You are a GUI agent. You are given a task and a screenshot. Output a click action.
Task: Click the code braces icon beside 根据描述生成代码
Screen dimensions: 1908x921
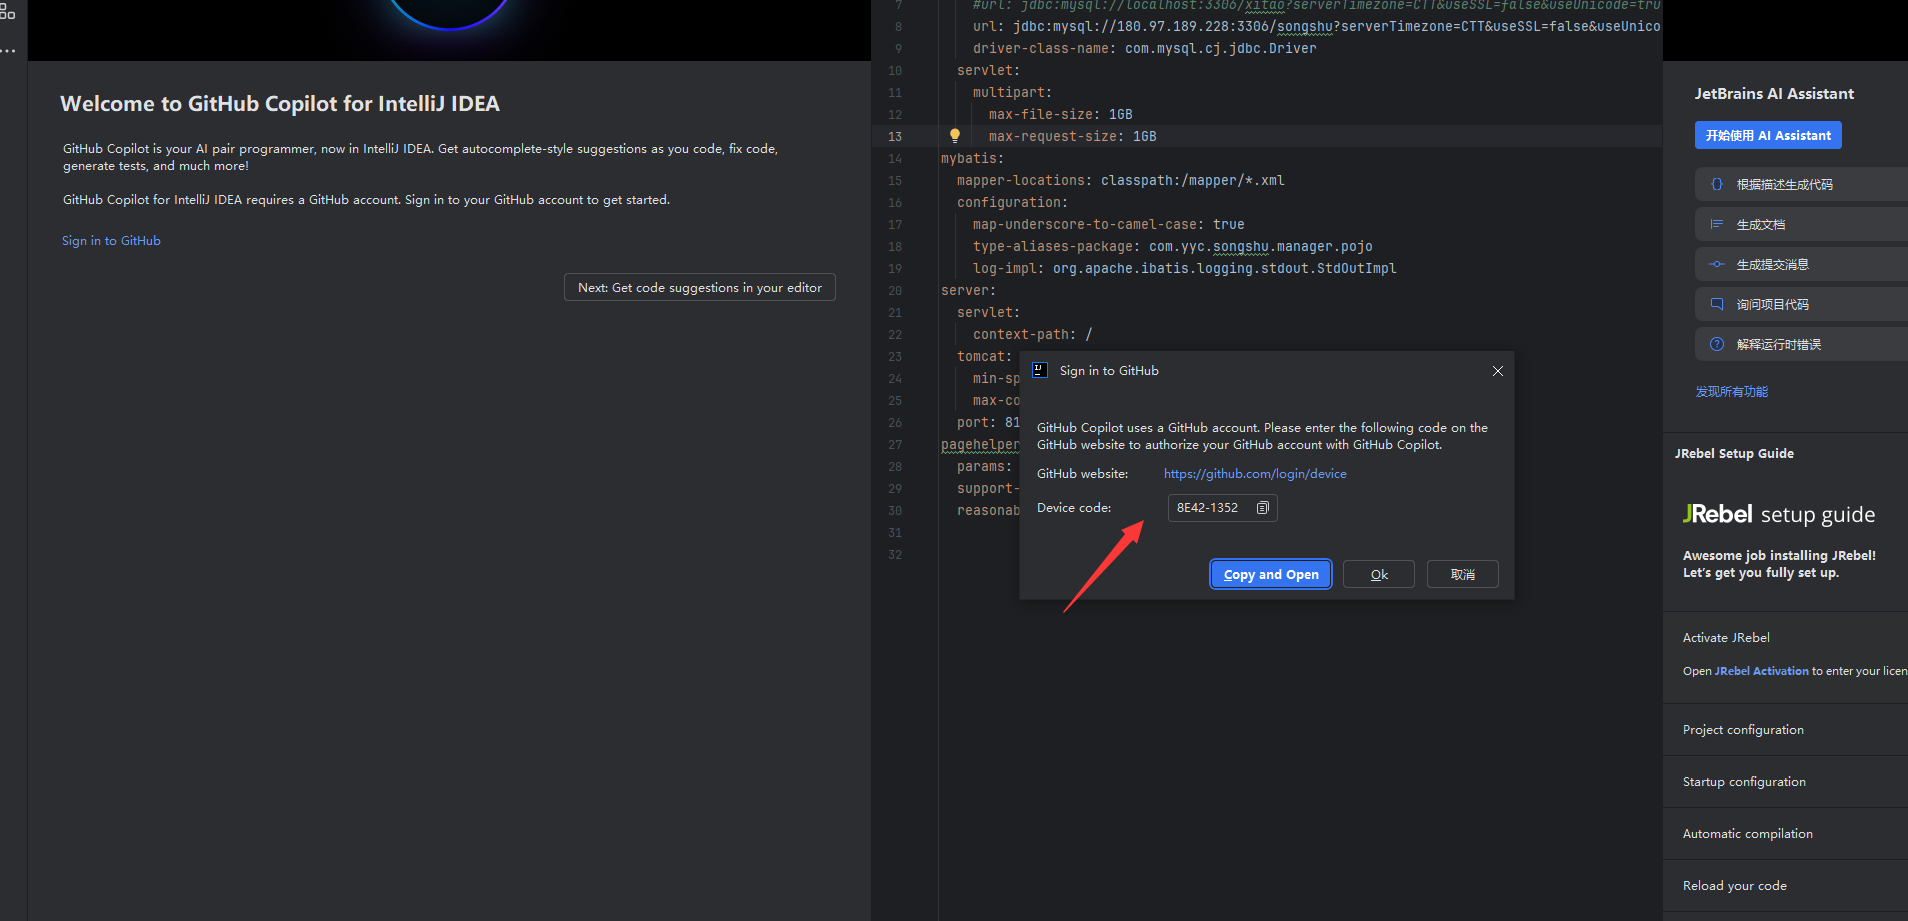1717,184
